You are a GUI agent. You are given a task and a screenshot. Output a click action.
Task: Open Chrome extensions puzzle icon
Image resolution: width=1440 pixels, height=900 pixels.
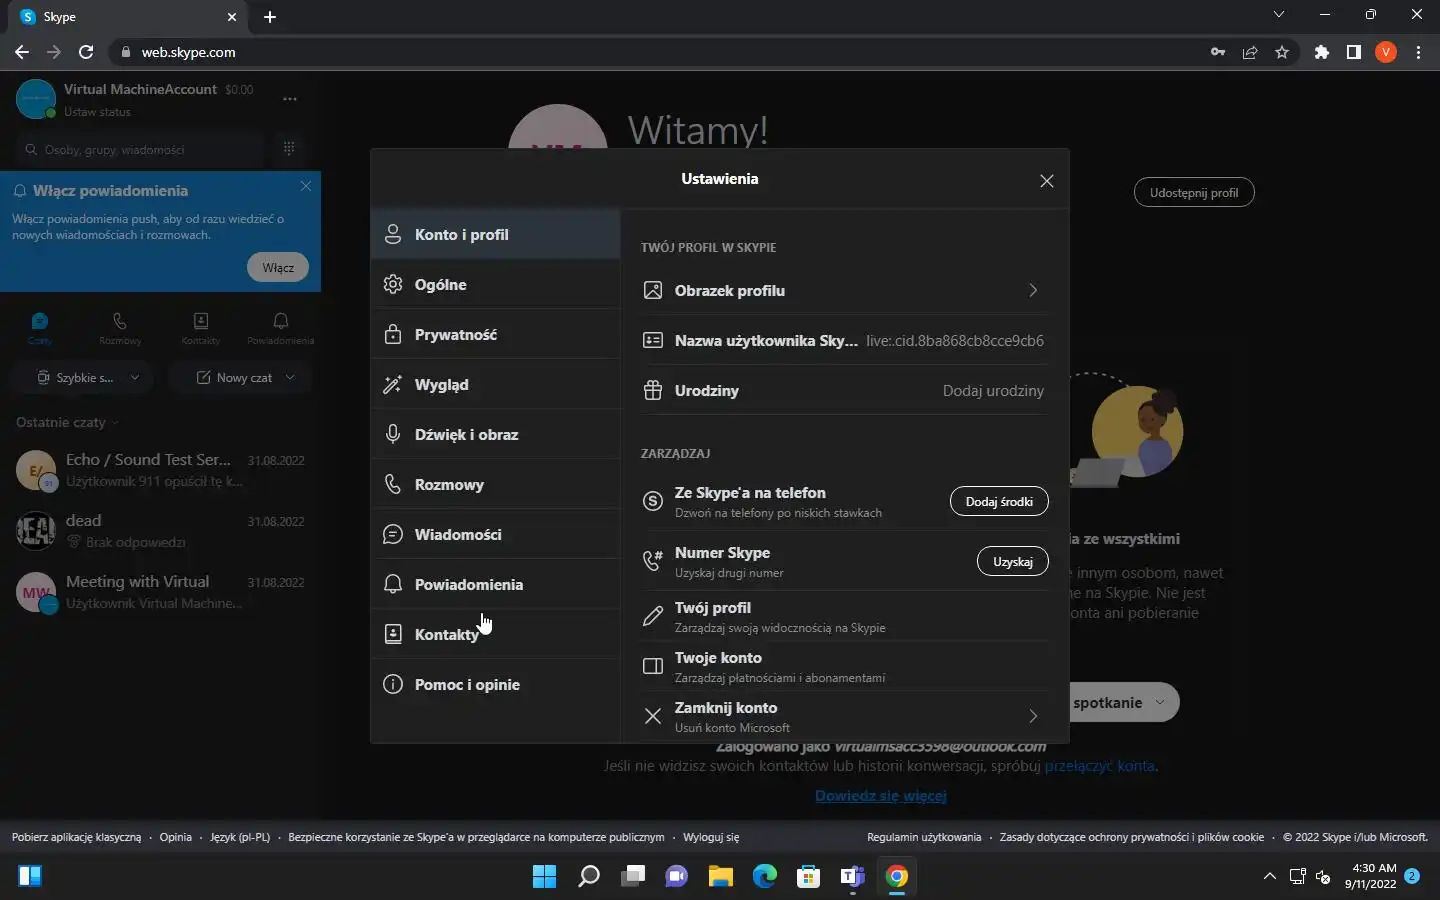1322,52
